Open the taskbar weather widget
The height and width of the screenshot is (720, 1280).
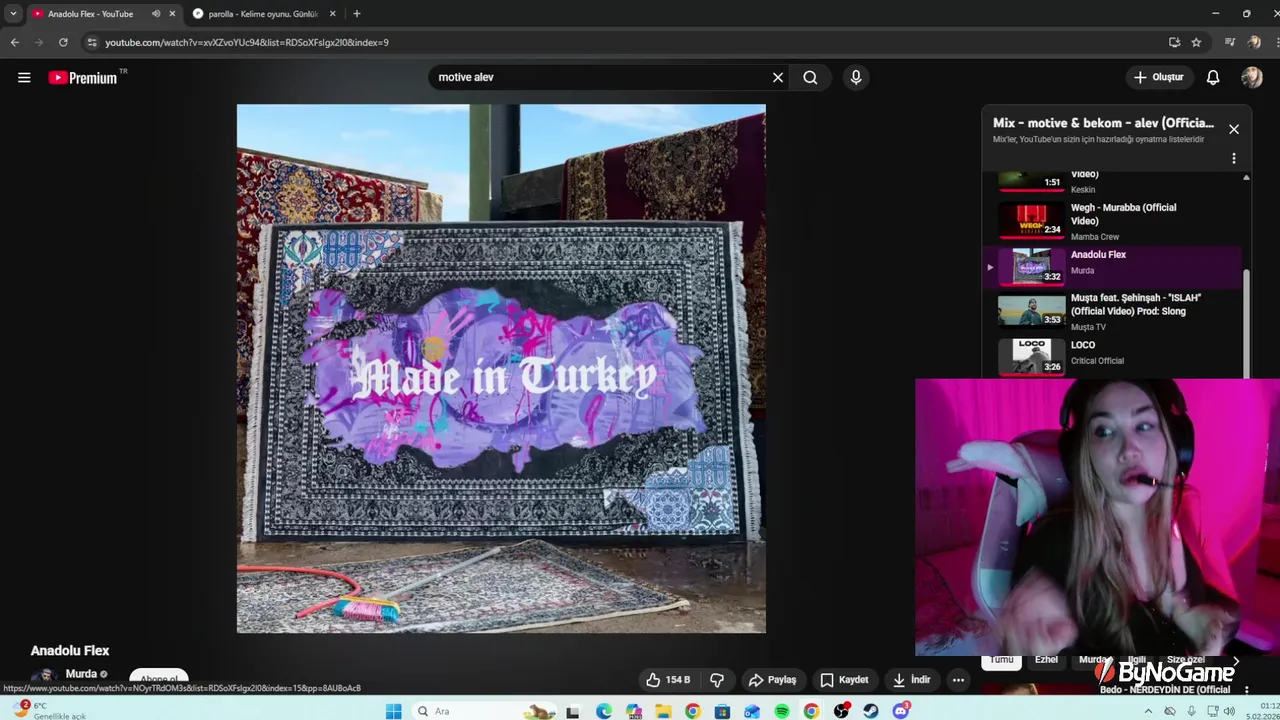point(50,711)
